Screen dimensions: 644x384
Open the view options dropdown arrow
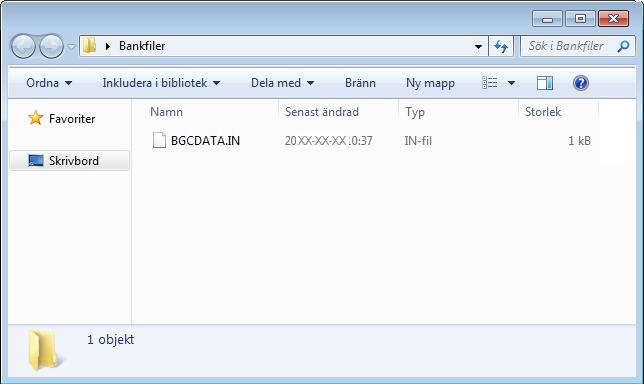coord(511,83)
